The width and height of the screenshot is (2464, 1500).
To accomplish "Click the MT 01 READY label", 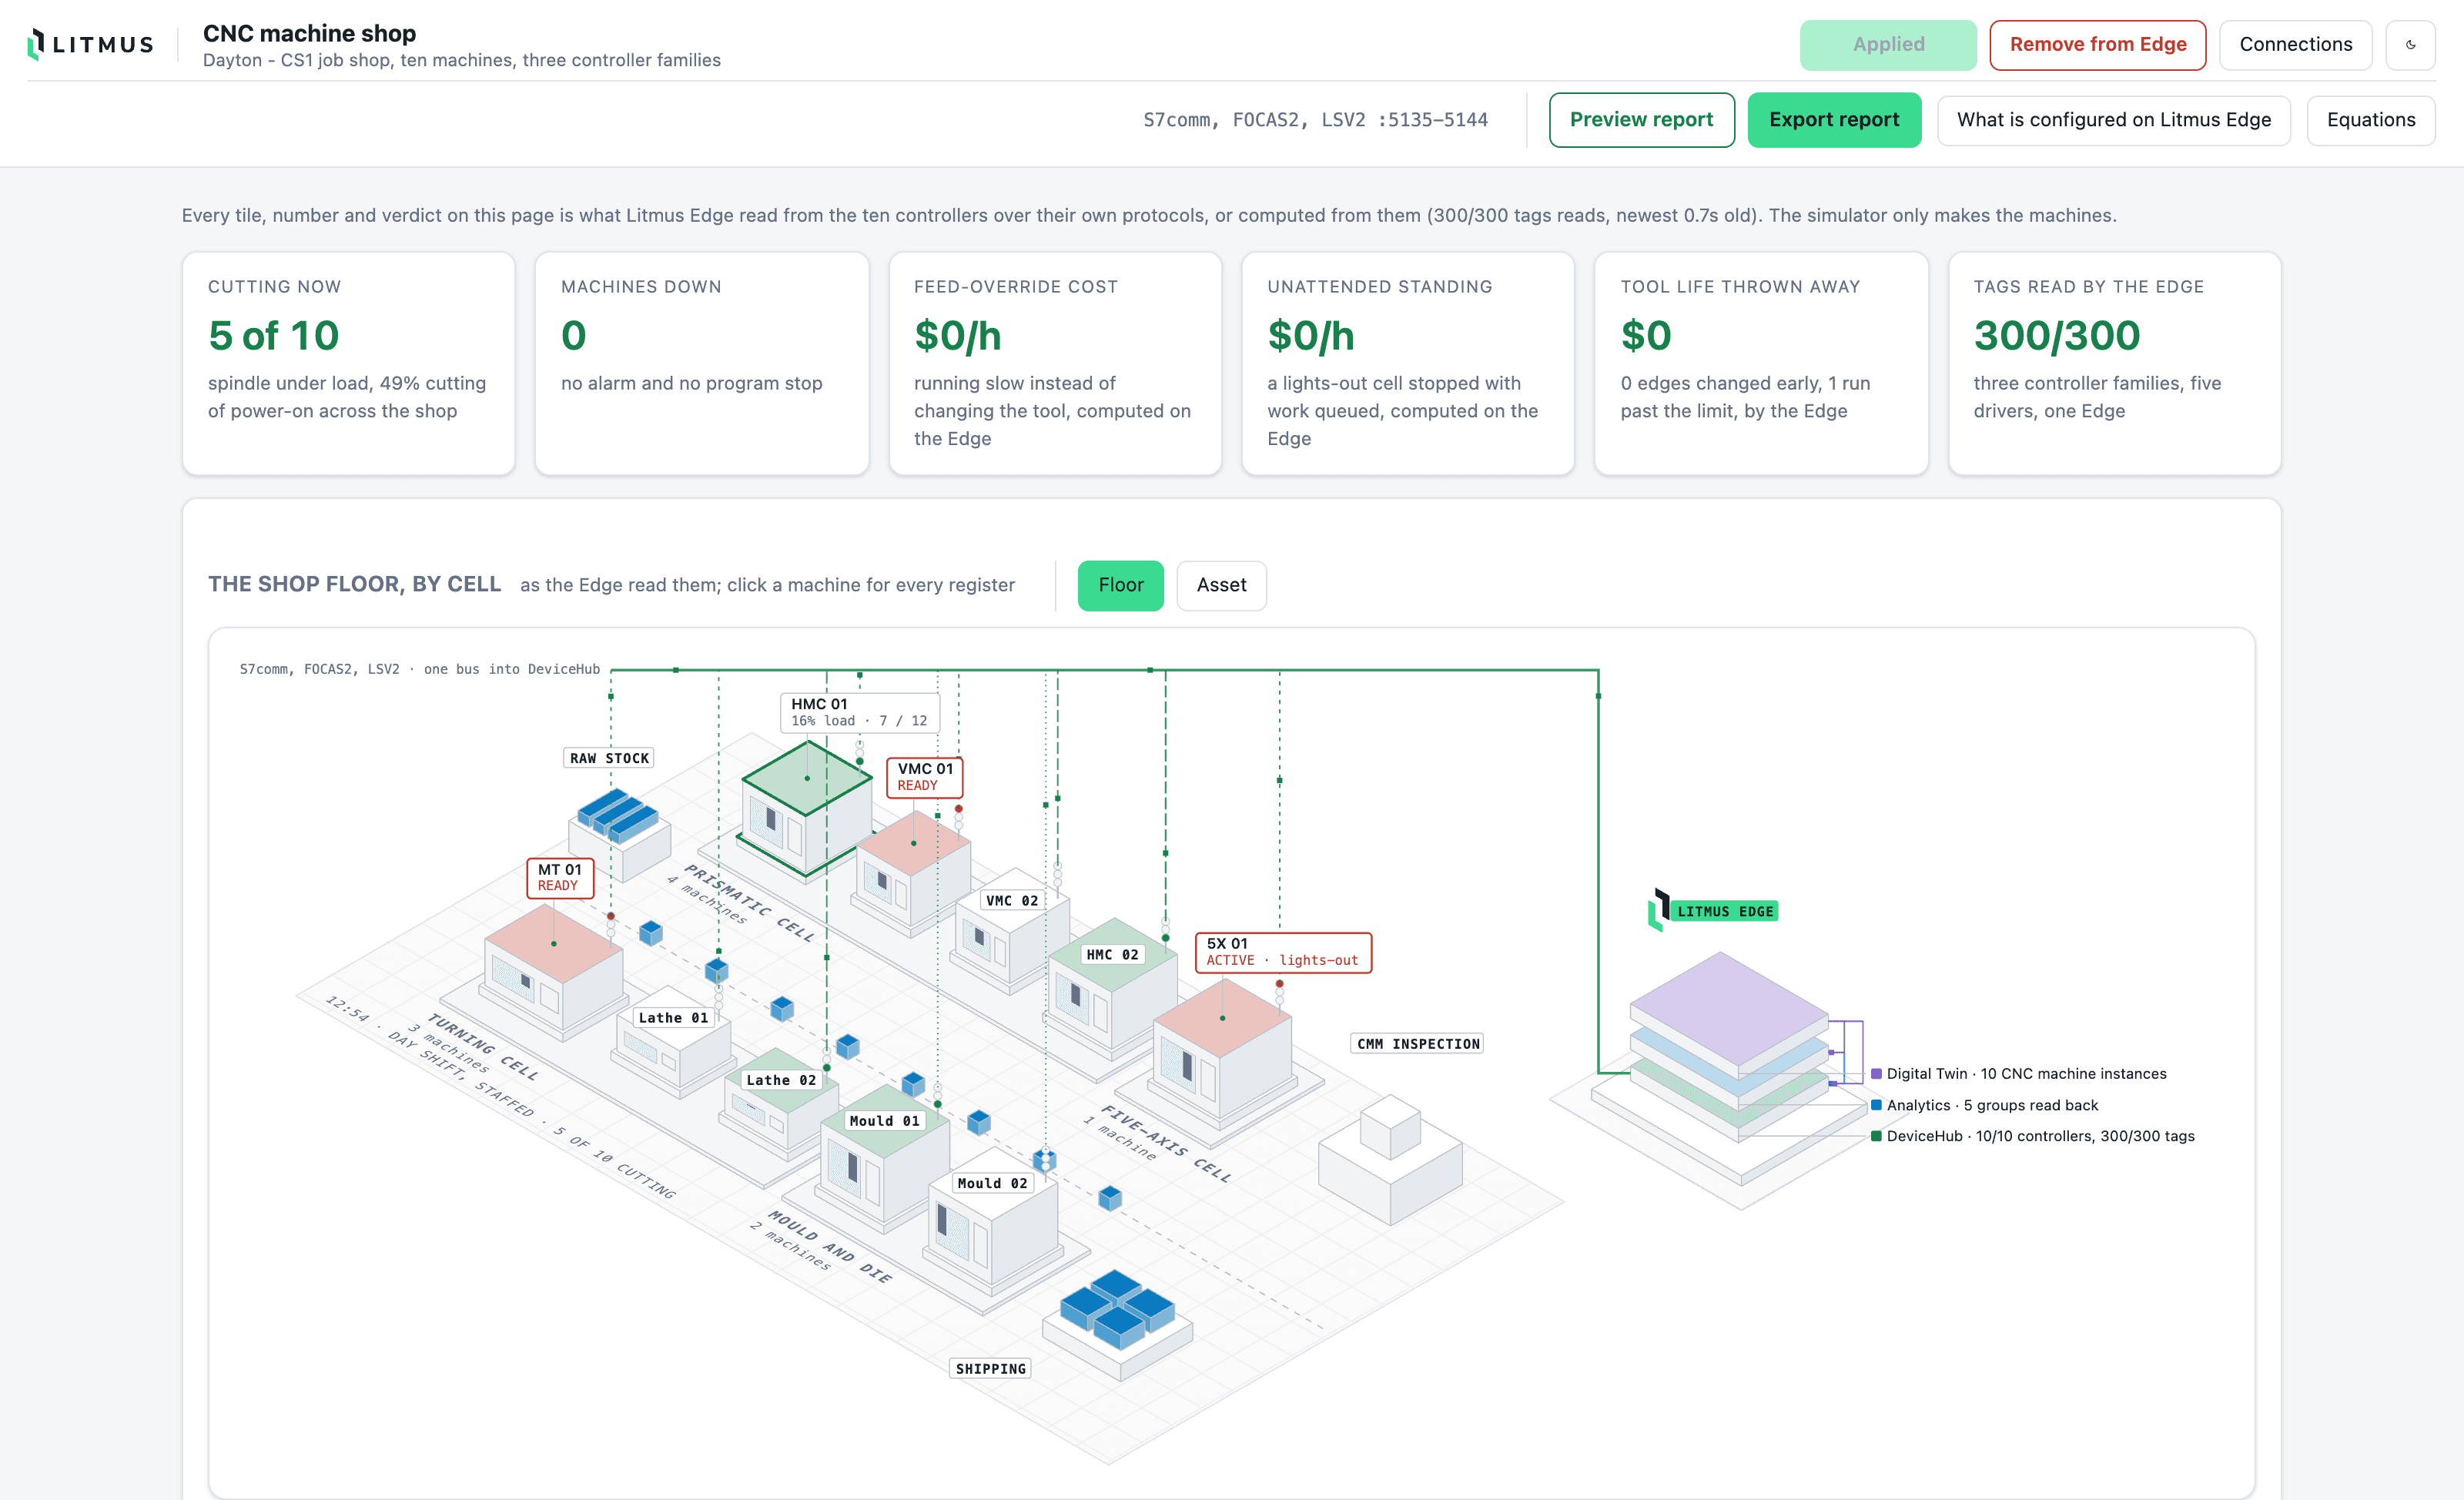I will (559, 877).
